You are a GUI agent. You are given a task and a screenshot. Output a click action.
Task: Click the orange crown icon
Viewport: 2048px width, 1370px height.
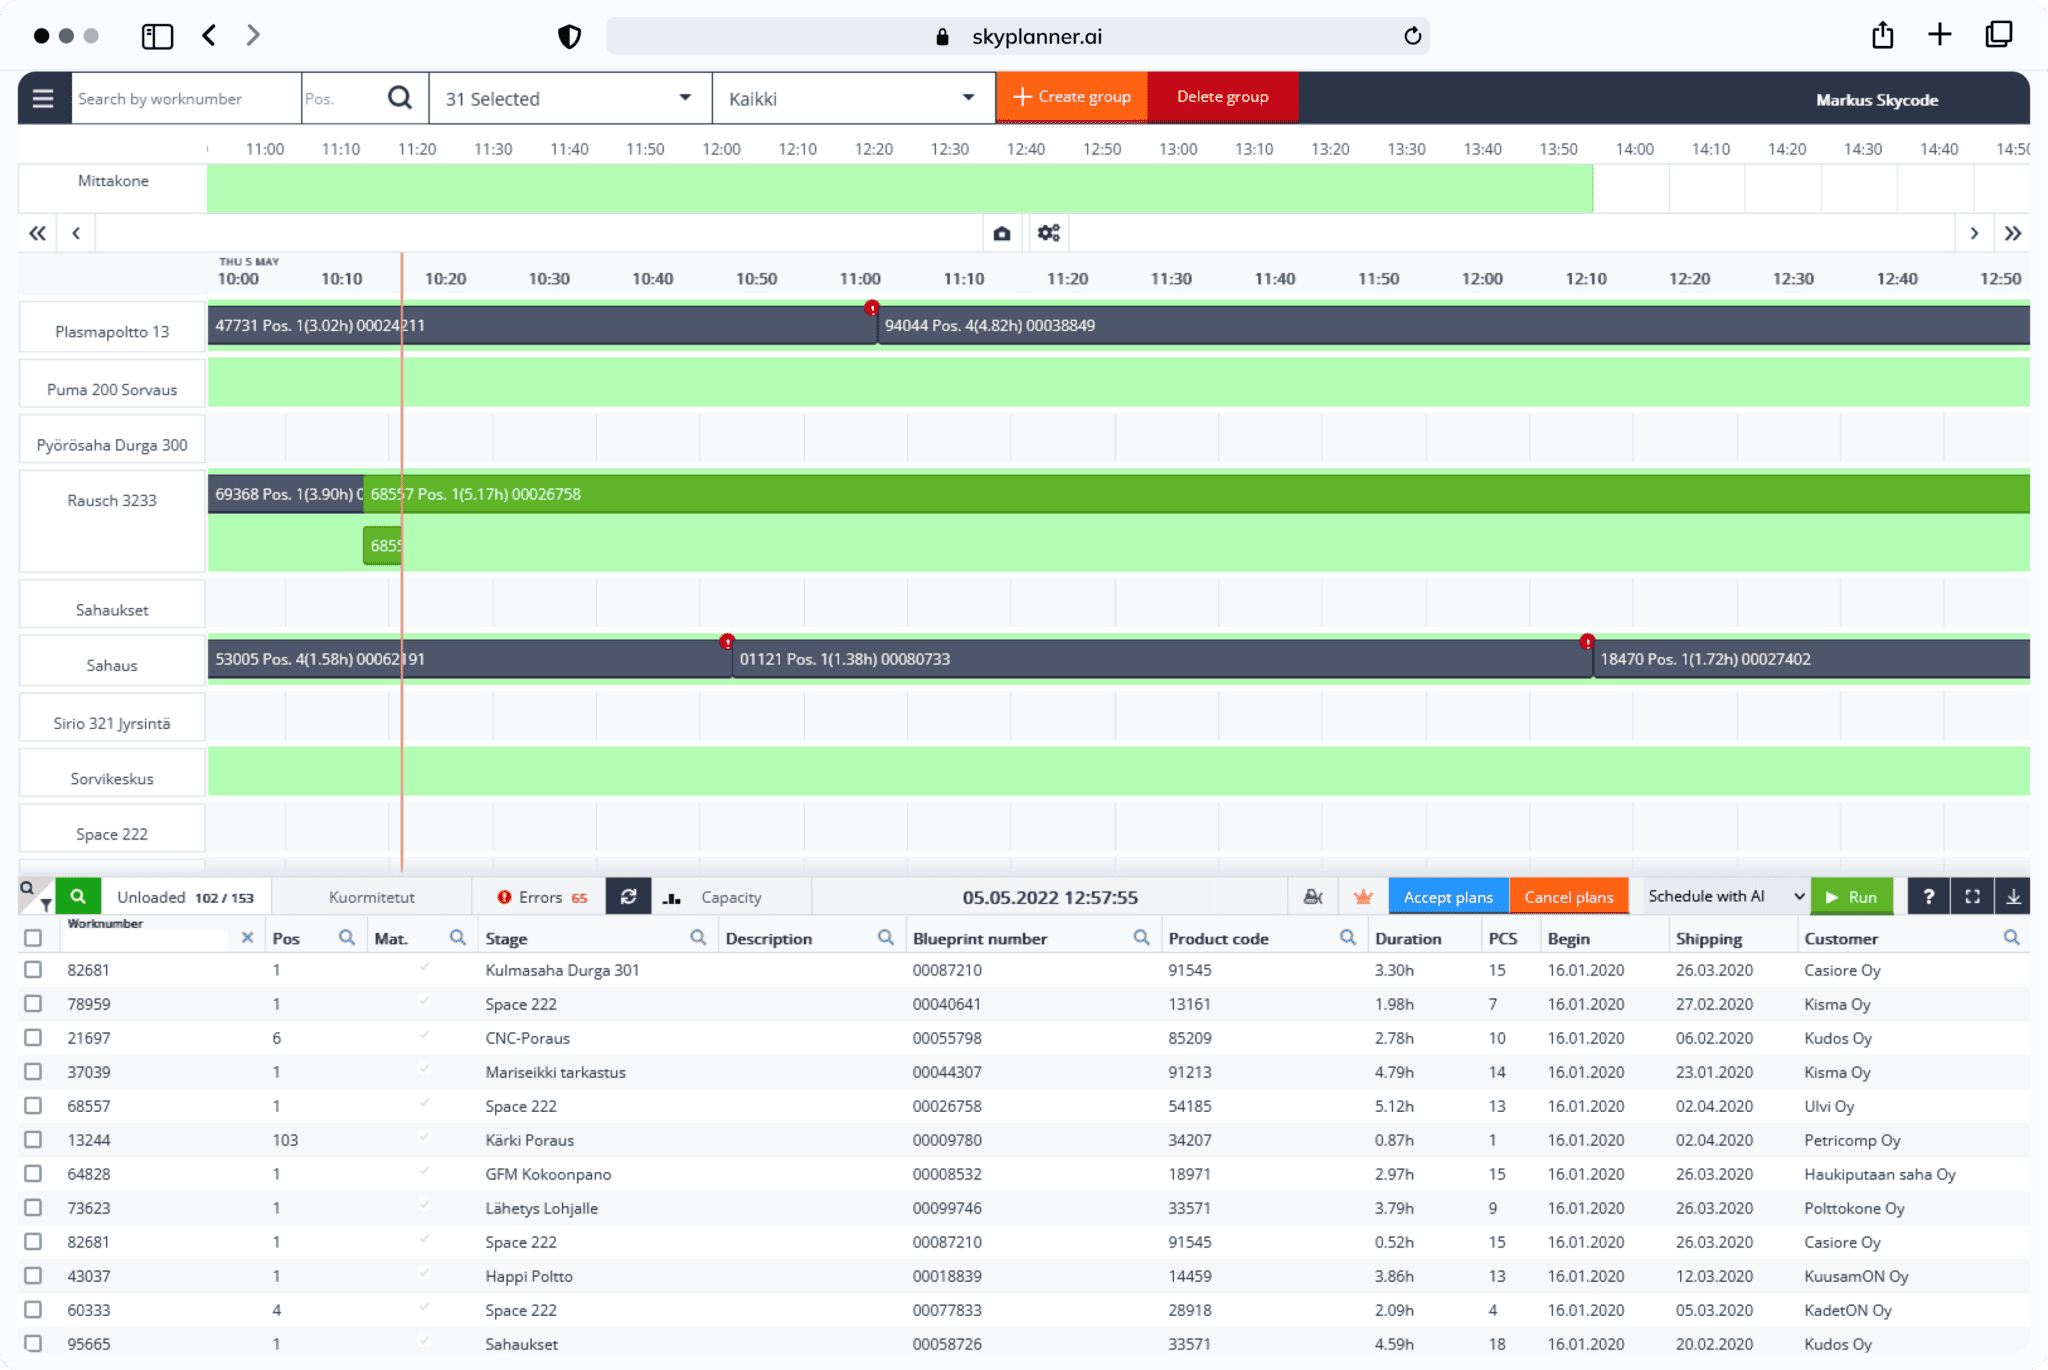coord(1362,896)
